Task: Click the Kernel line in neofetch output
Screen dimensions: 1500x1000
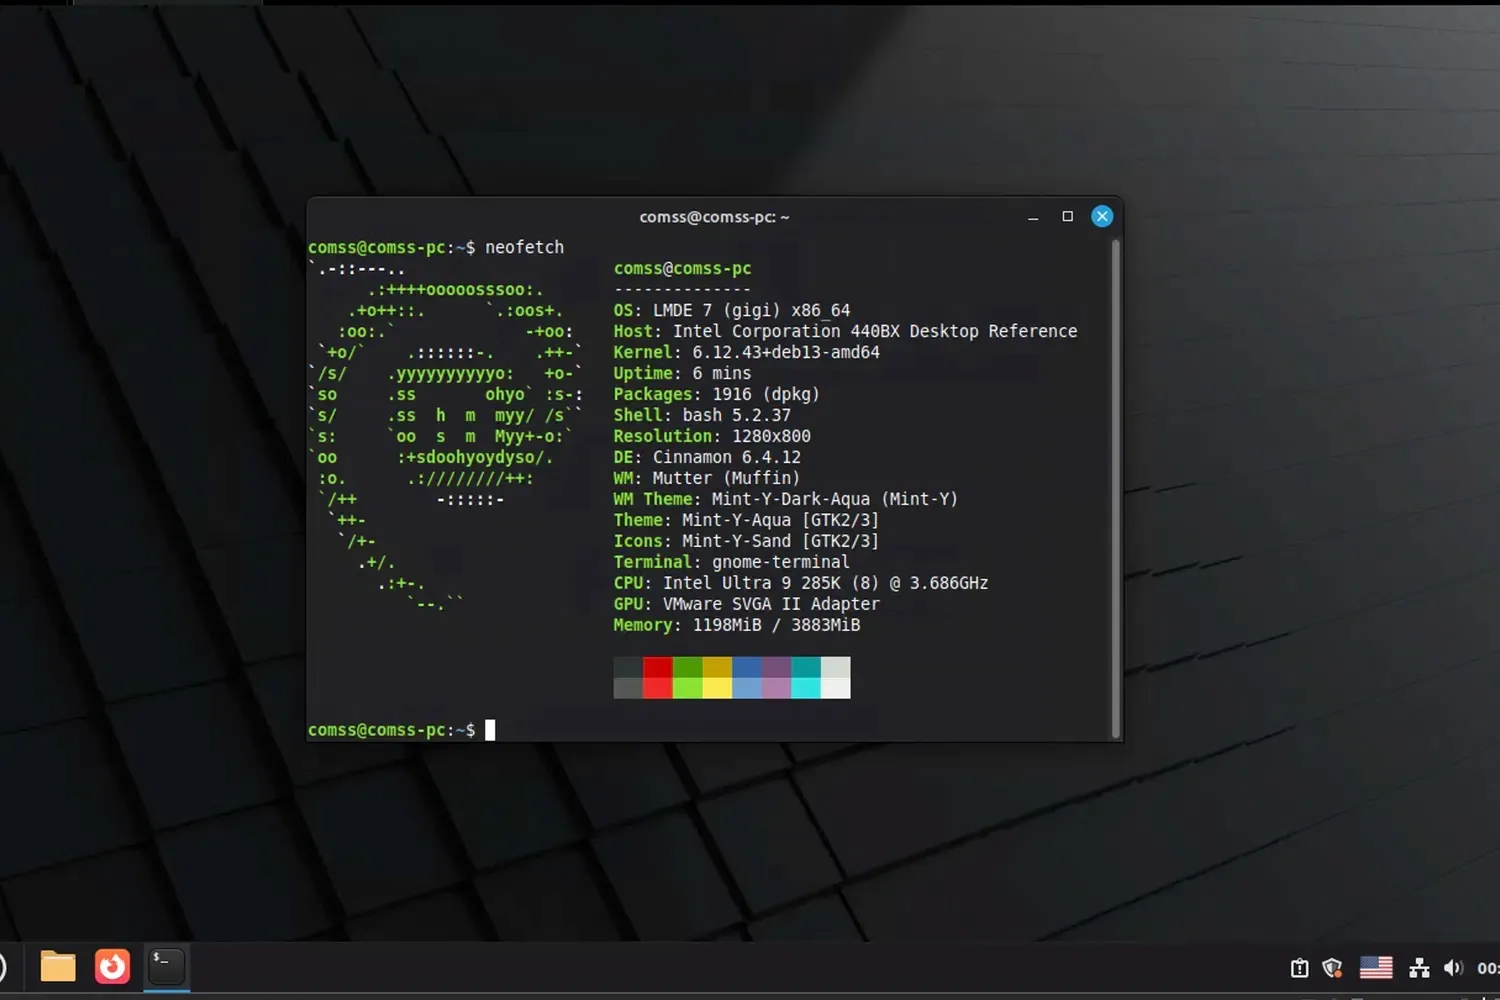Action: pos(746,352)
